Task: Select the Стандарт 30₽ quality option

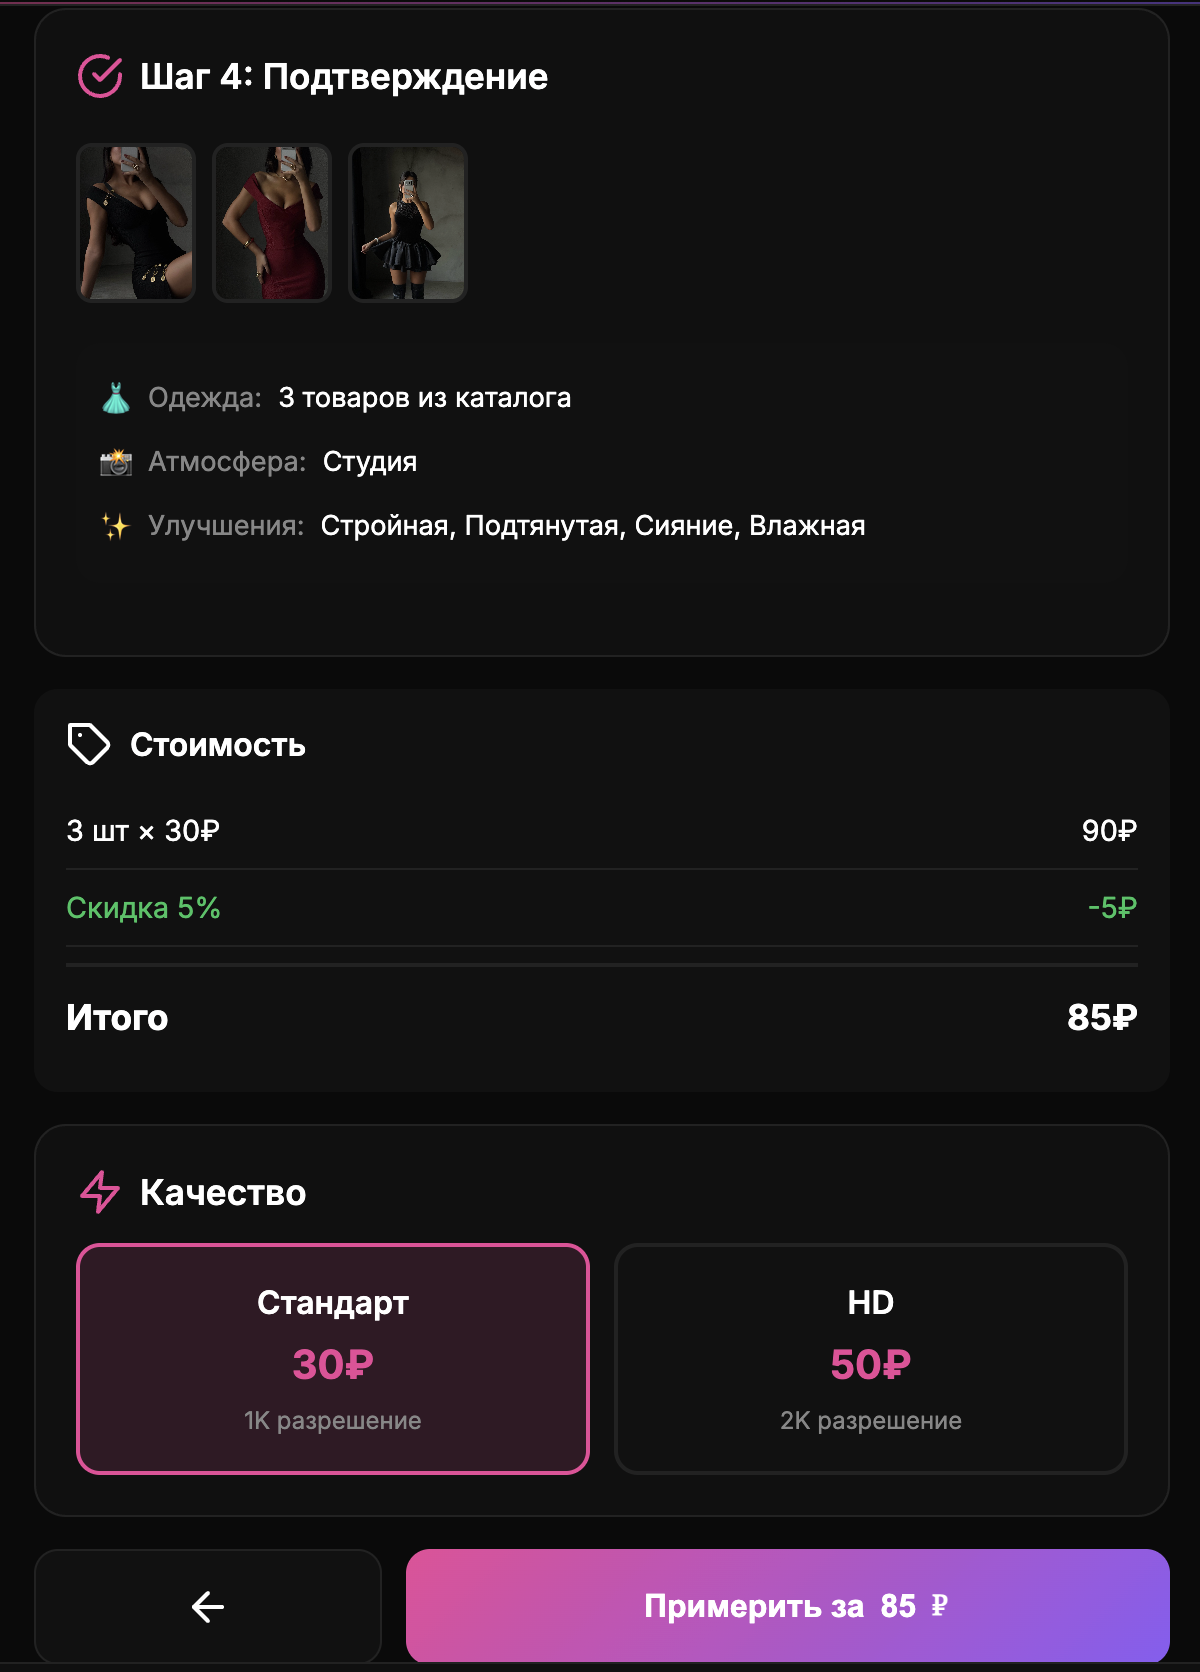Action: pyautogui.click(x=333, y=1358)
